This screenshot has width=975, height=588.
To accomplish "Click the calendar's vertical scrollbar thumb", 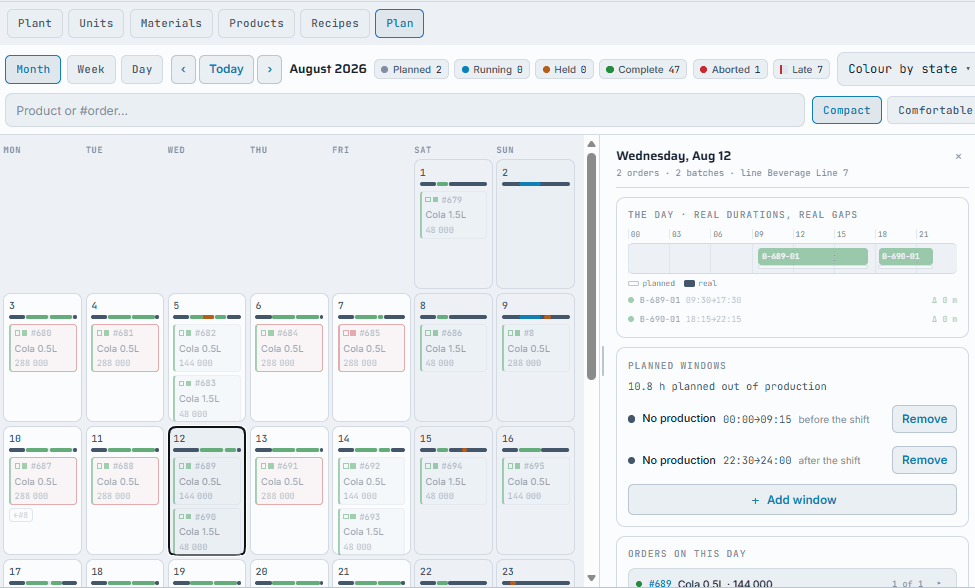I will click(591, 266).
